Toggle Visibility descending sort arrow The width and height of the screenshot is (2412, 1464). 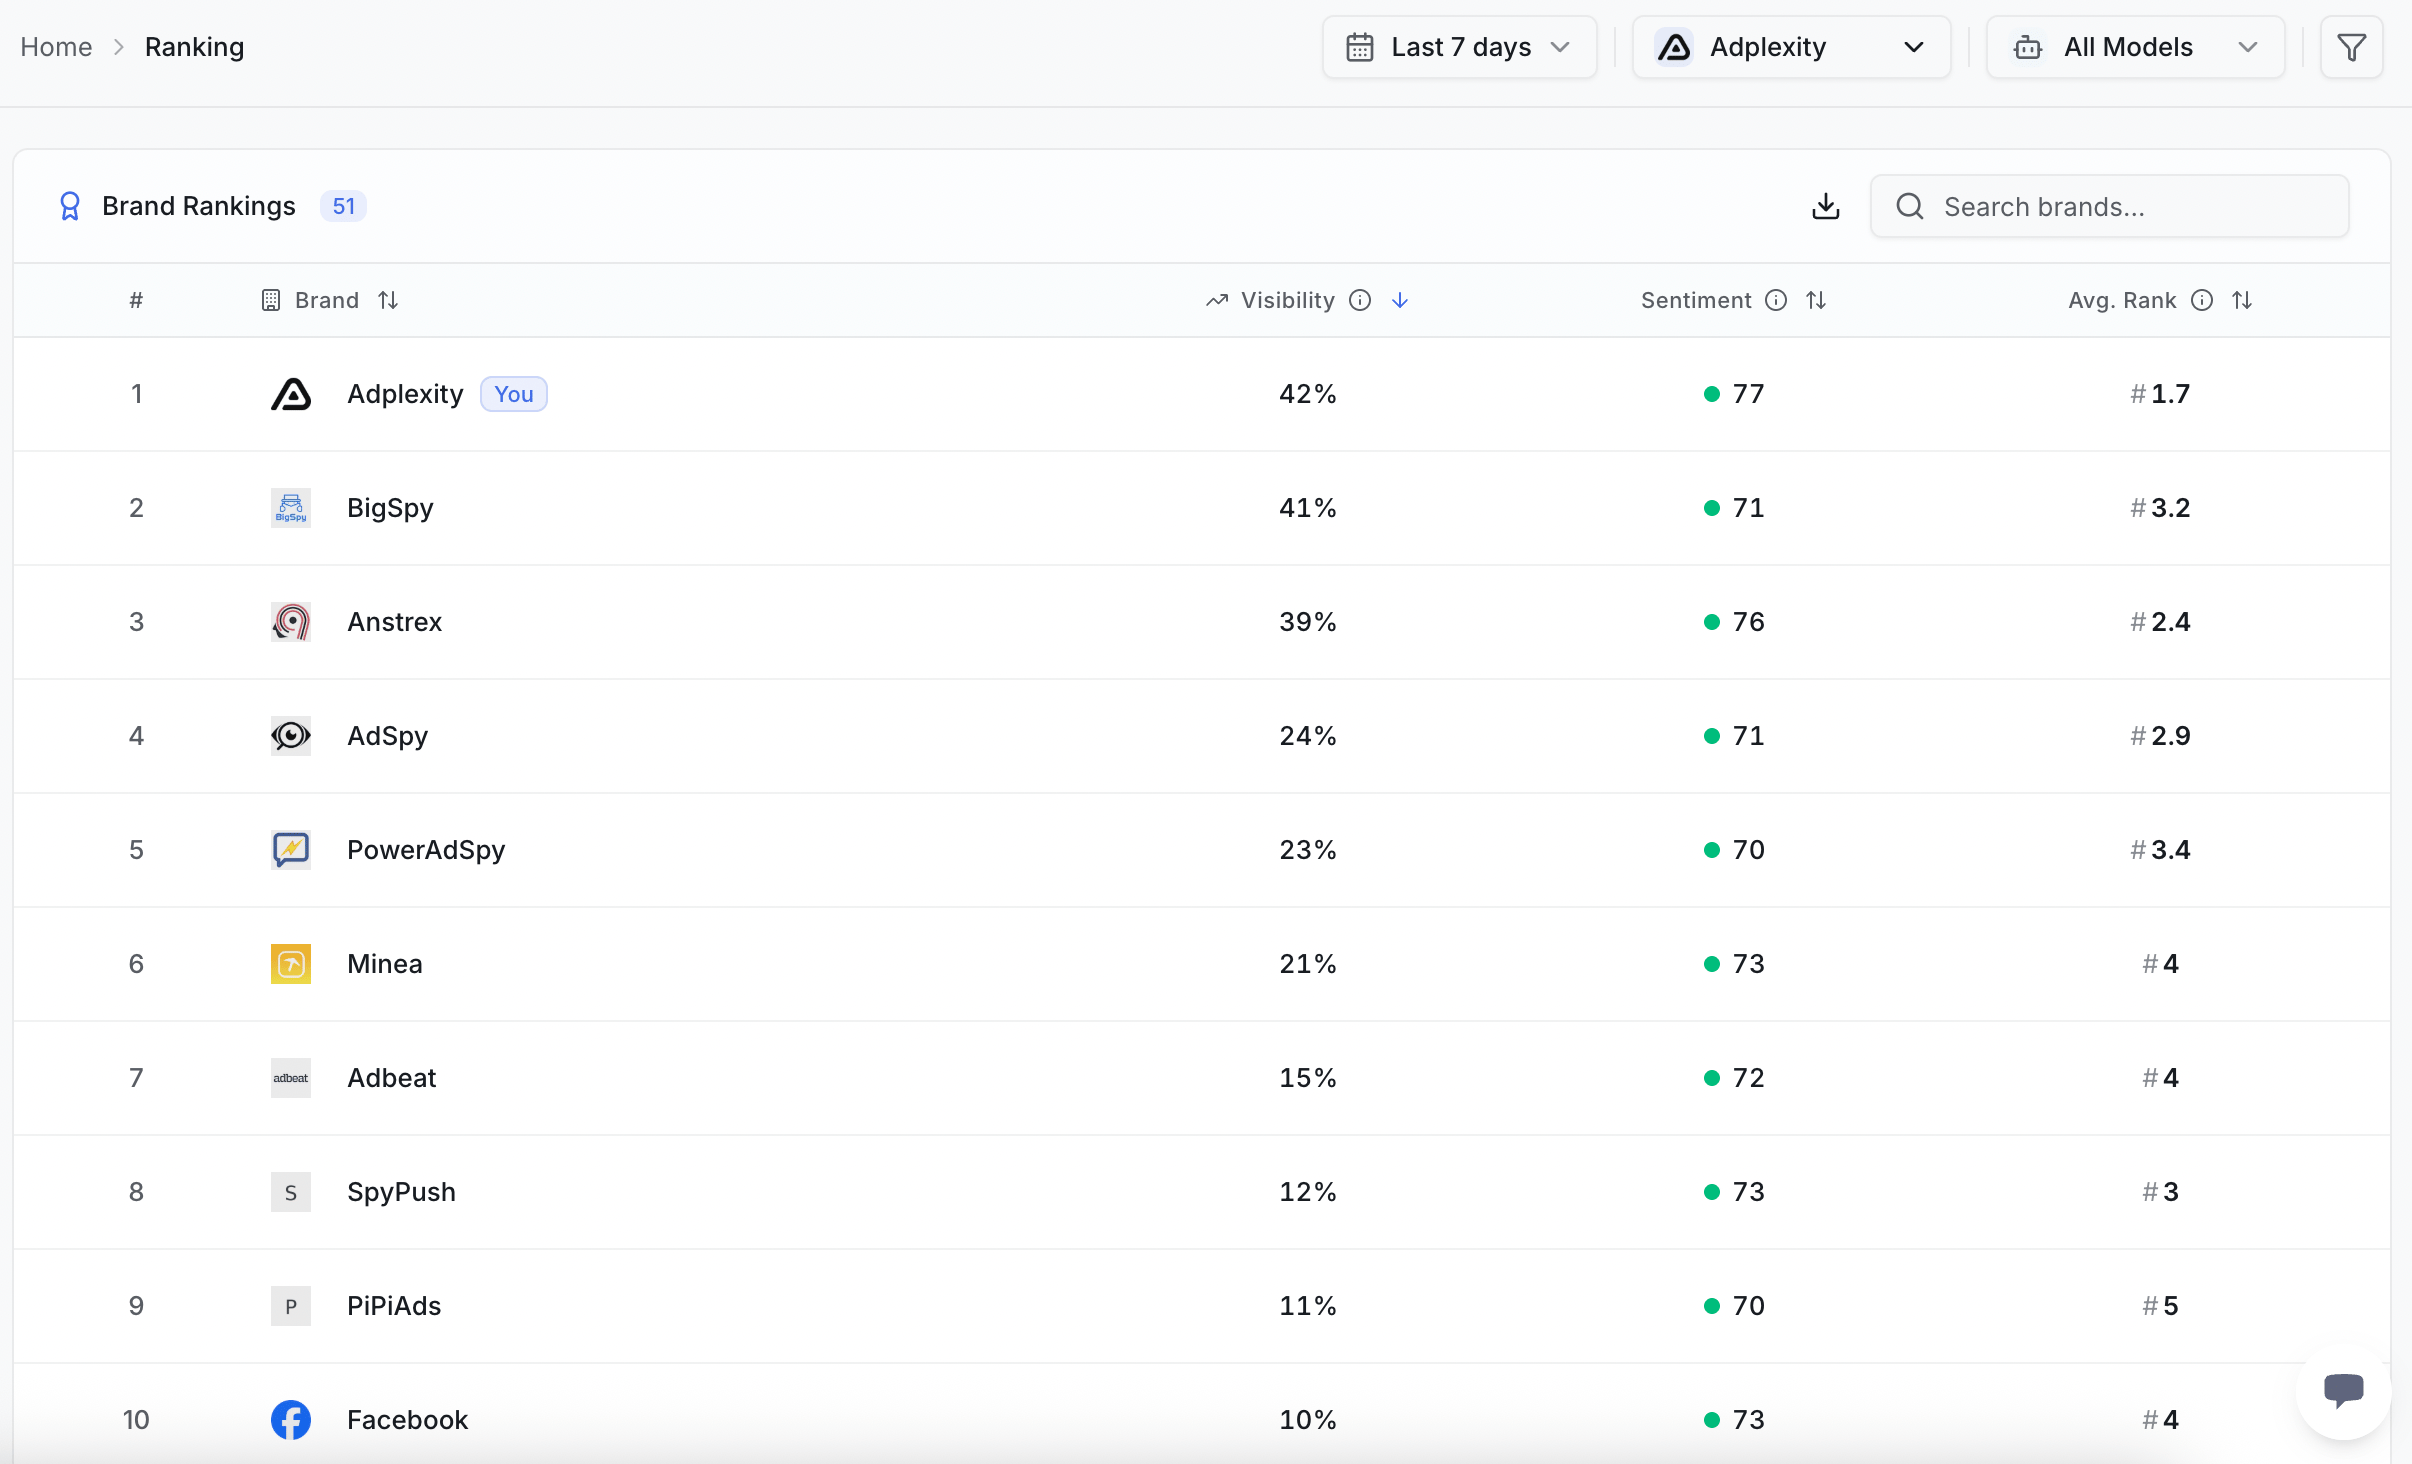click(x=1400, y=300)
